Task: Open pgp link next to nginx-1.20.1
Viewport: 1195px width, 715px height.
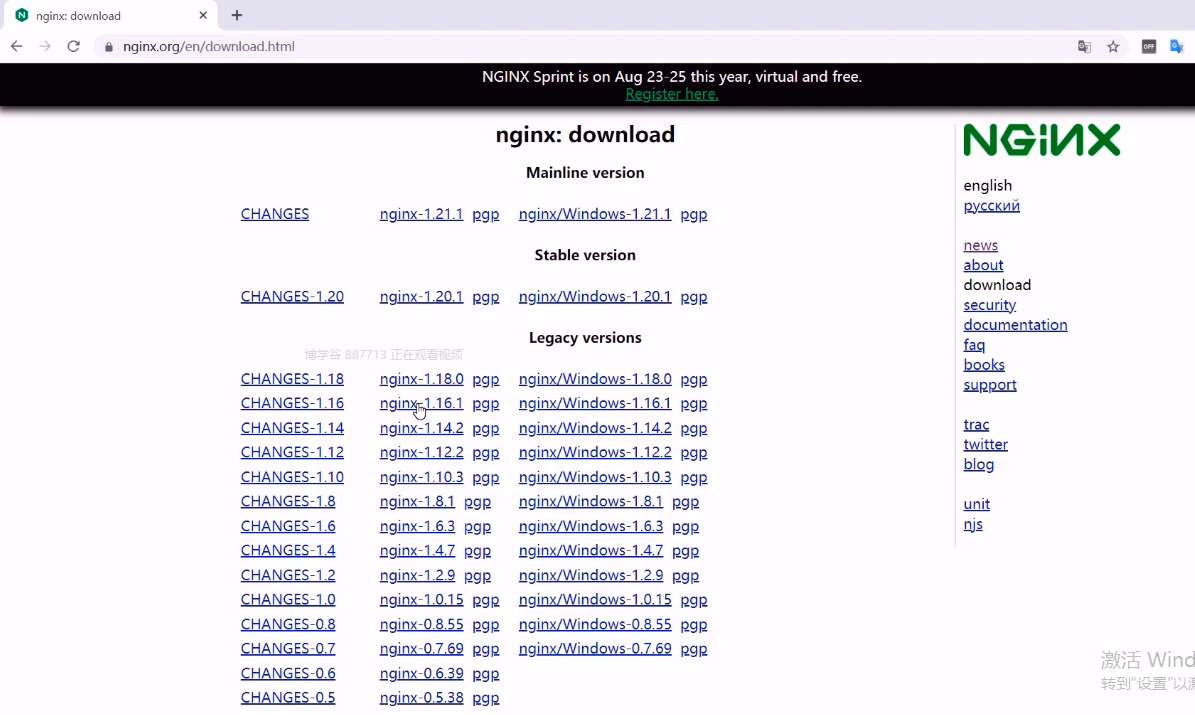Action: [485, 297]
